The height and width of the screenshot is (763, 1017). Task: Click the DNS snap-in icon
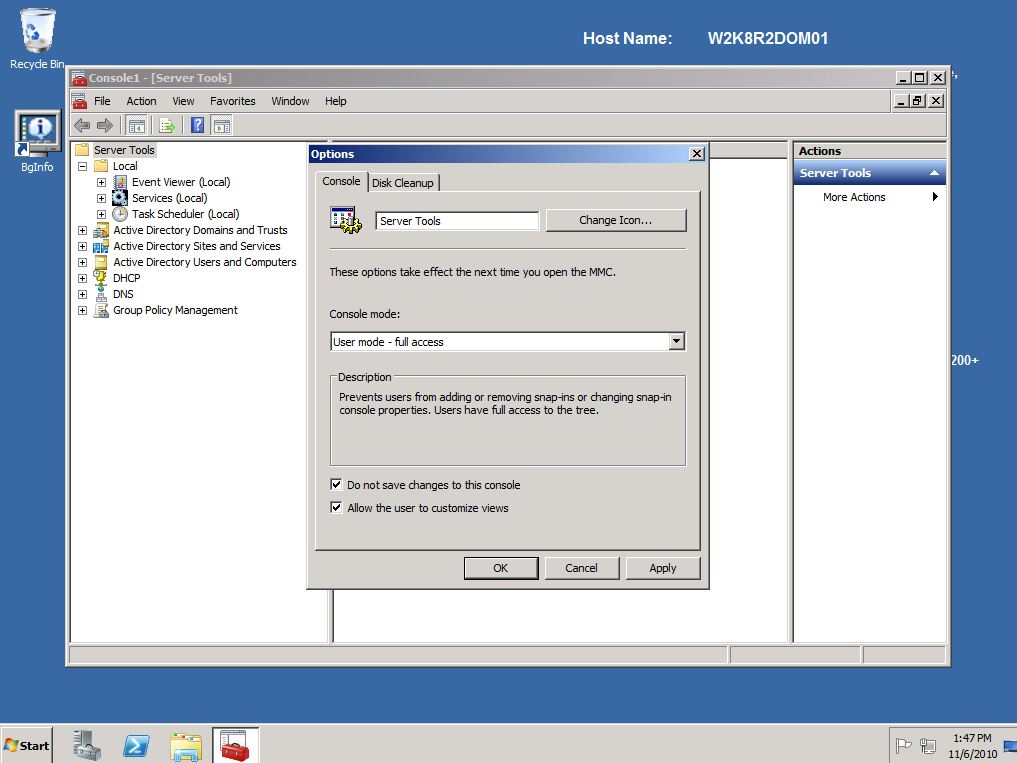click(x=101, y=295)
